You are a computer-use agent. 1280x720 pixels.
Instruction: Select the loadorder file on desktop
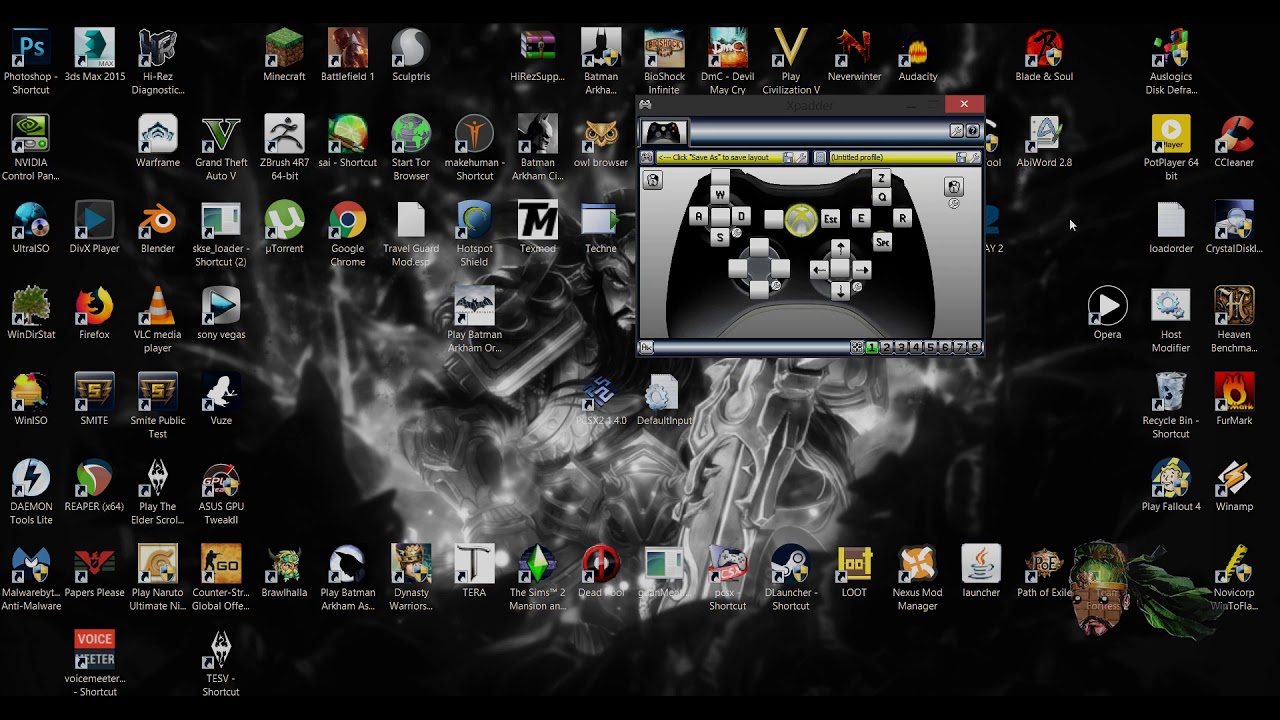(x=1170, y=228)
